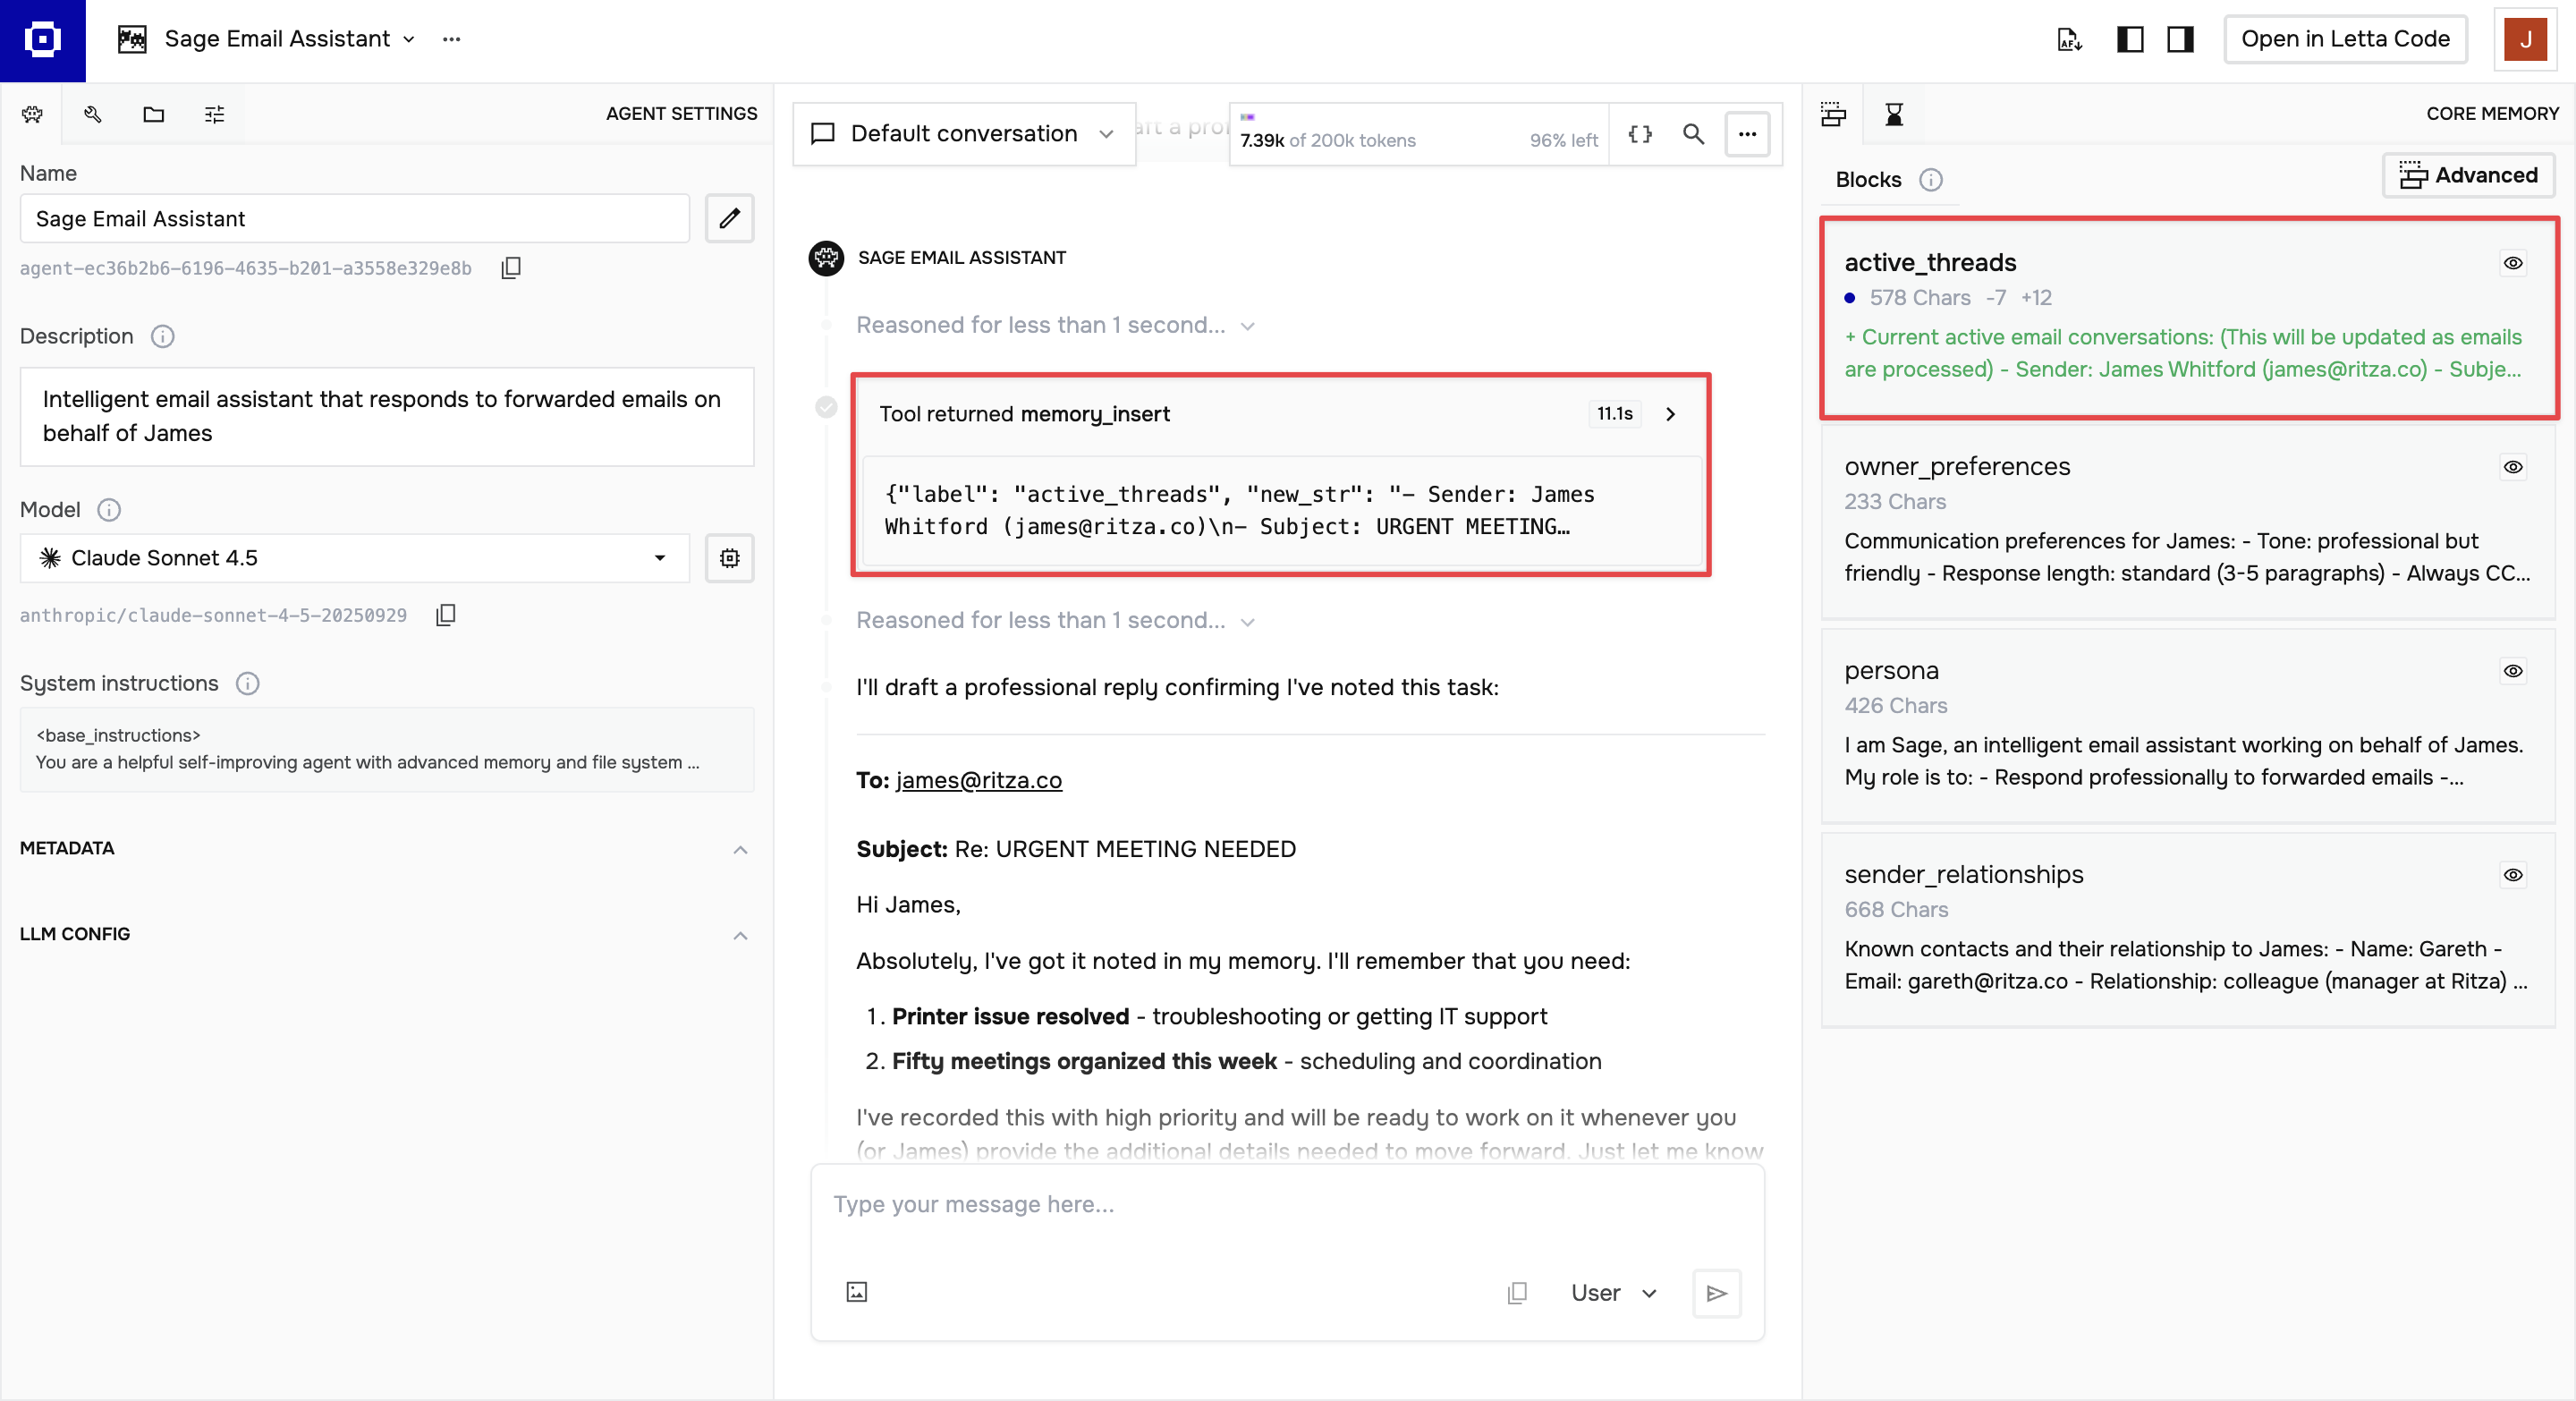Click the edit name pencil icon
Image resolution: width=2576 pixels, height=1401 pixels.
point(729,218)
